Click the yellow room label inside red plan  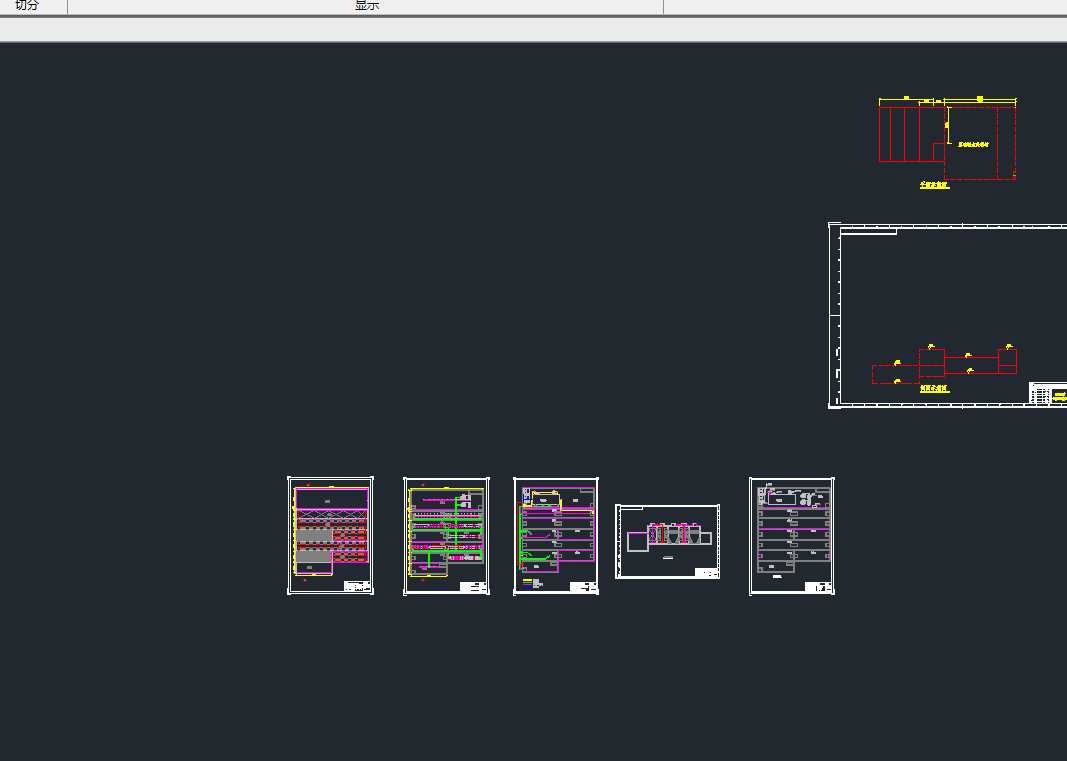tap(973, 144)
